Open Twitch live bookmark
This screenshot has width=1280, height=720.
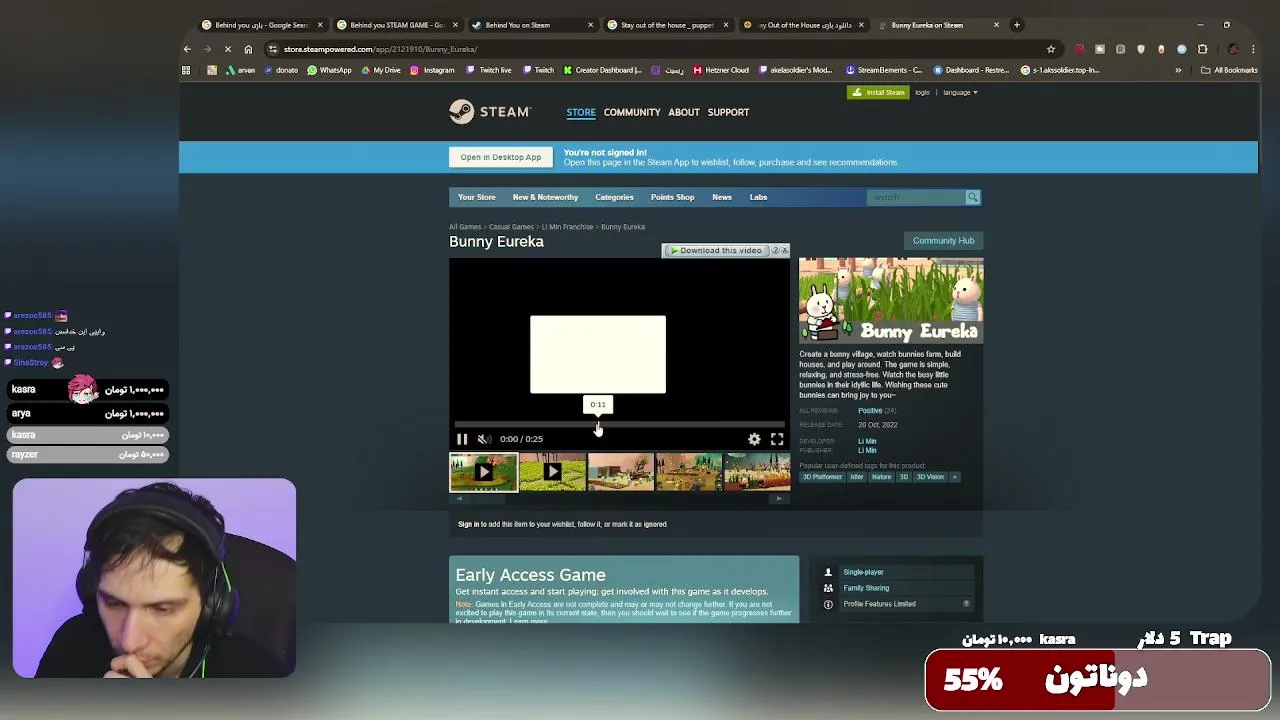coord(489,70)
